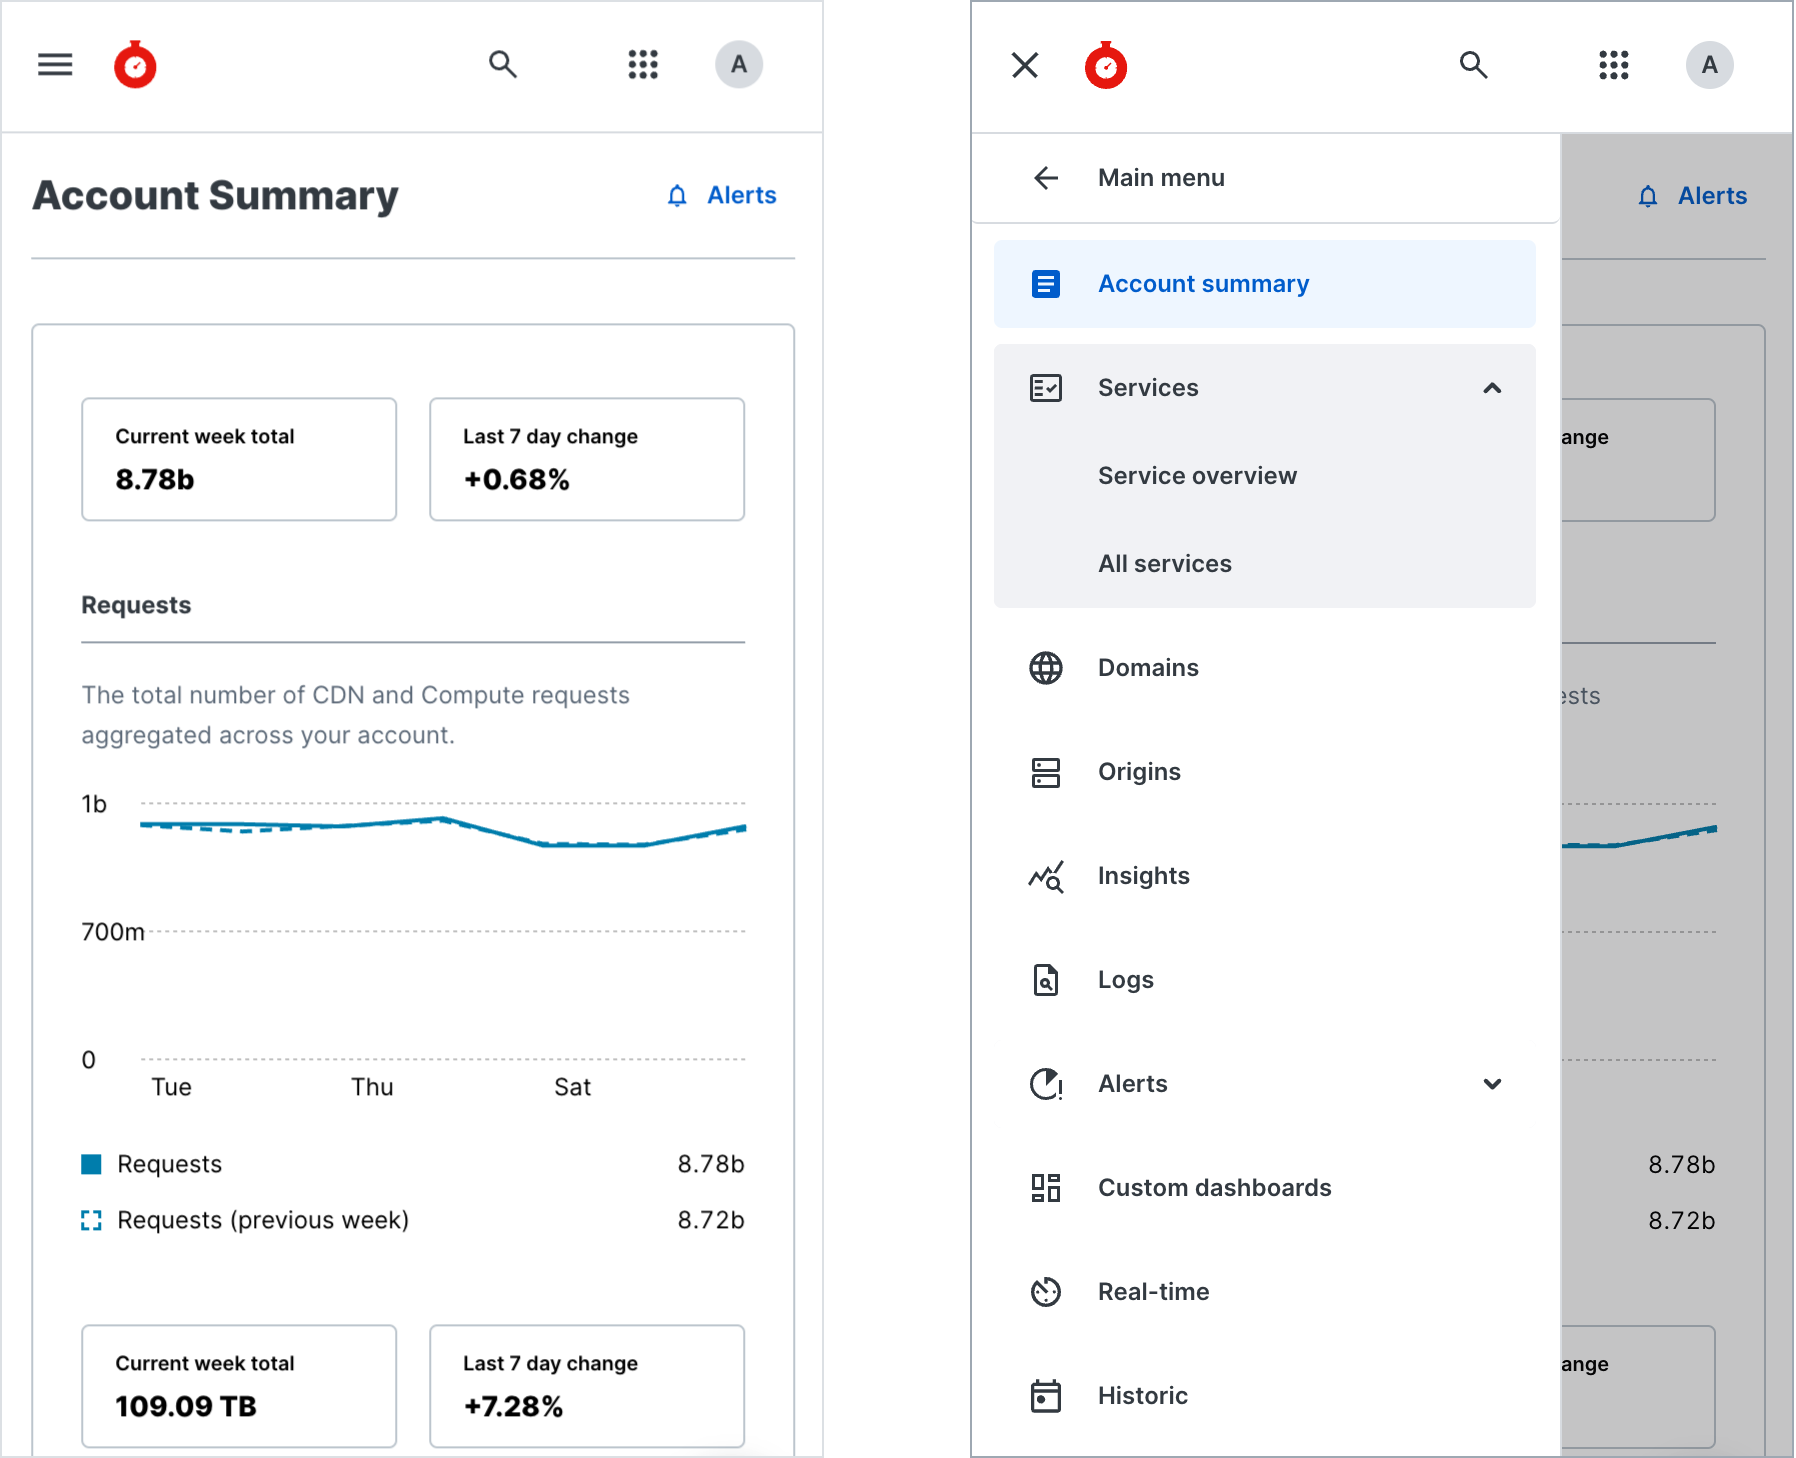Image resolution: width=1796 pixels, height=1458 pixels.
Task: Click the Origins server icon
Action: (1046, 772)
